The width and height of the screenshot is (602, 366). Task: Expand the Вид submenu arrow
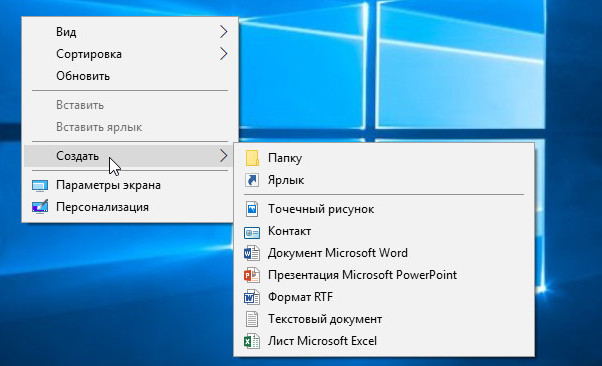(x=223, y=31)
